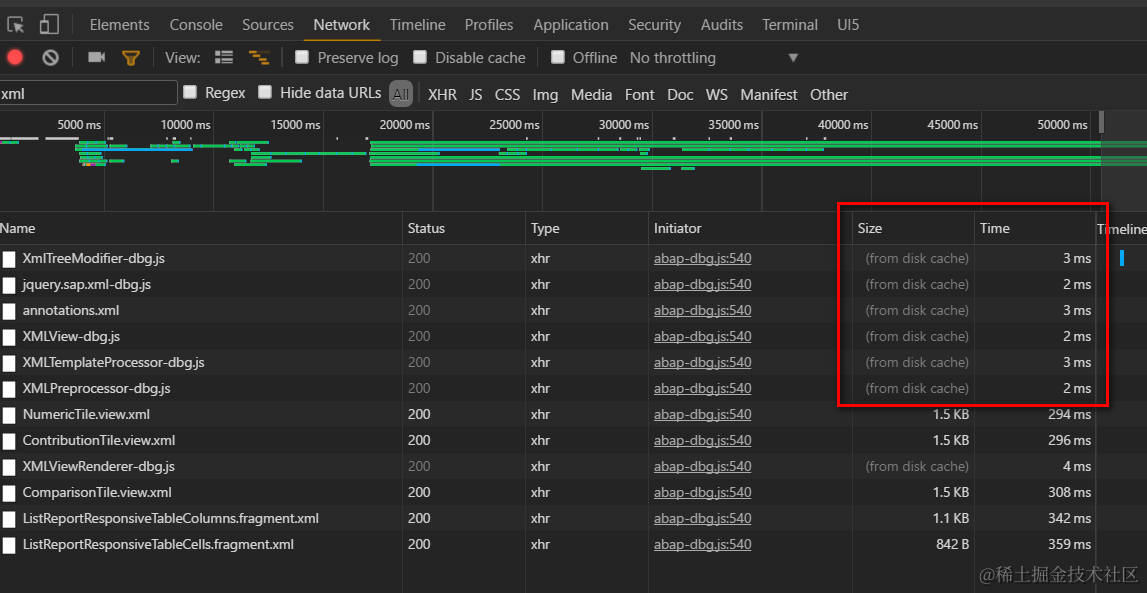Filter requests by Media
Screen dimensions: 1147x593
click(x=592, y=94)
